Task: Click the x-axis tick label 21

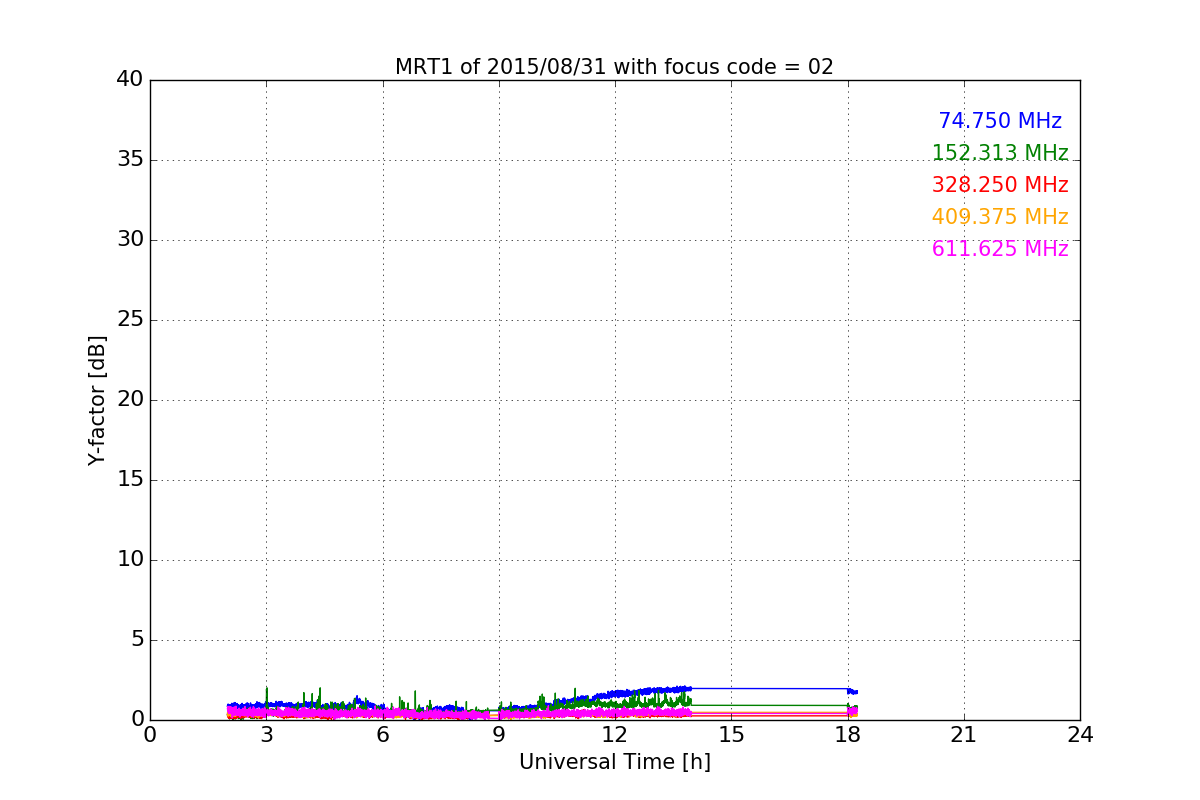Action: (964, 735)
